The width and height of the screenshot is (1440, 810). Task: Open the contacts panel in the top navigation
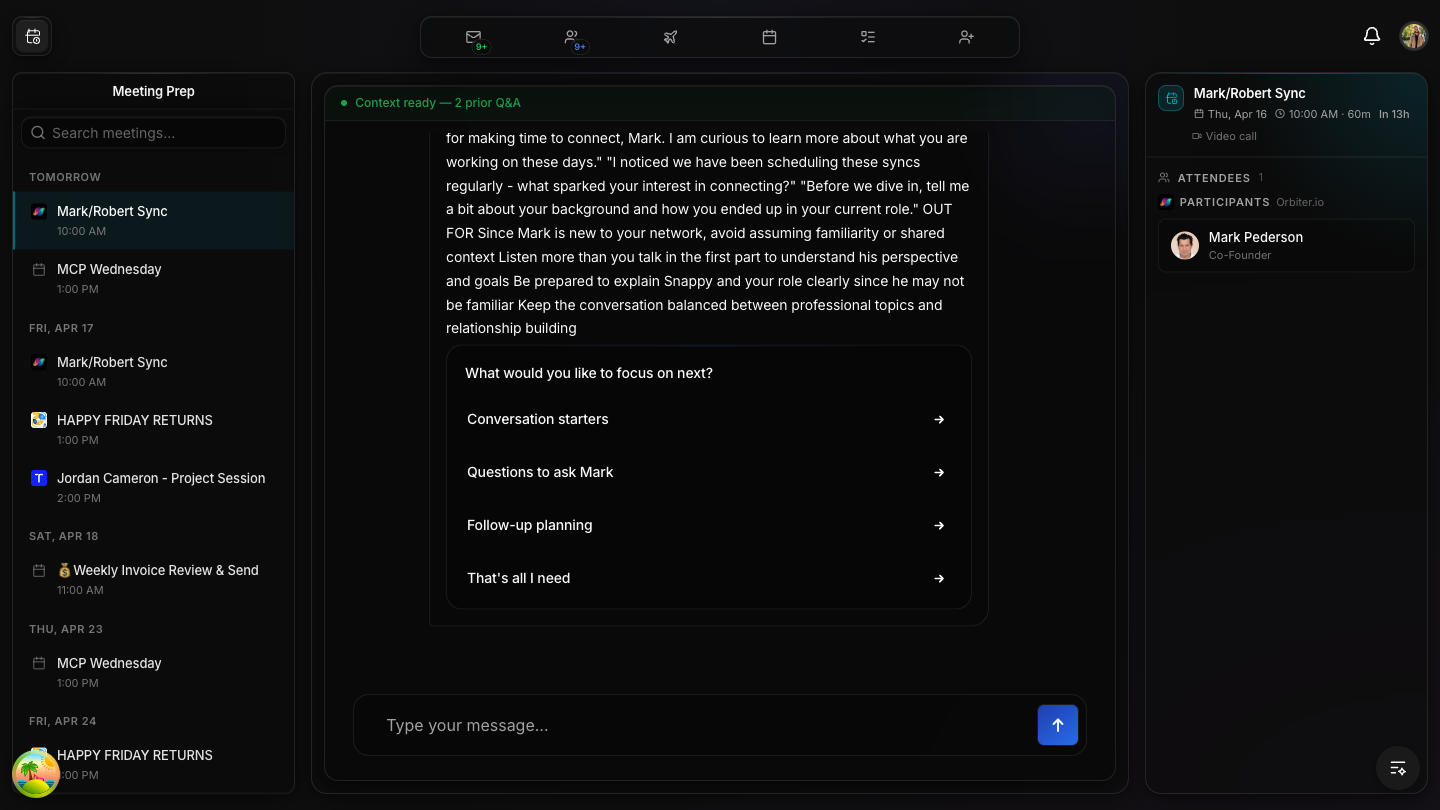click(x=572, y=37)
